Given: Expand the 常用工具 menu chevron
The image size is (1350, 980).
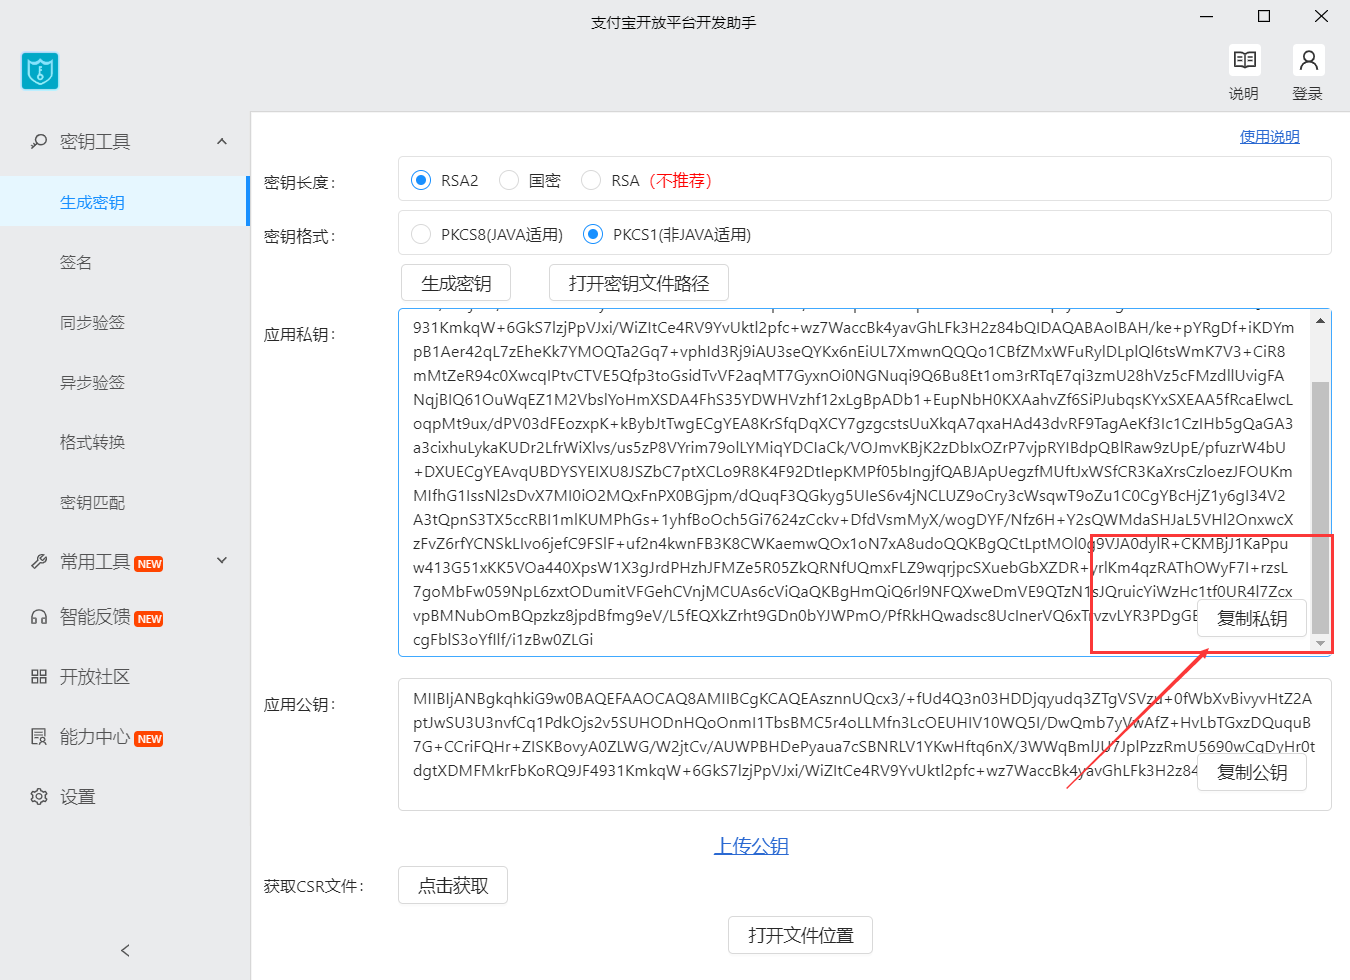Looking at the screenshot, I should 222,561.
